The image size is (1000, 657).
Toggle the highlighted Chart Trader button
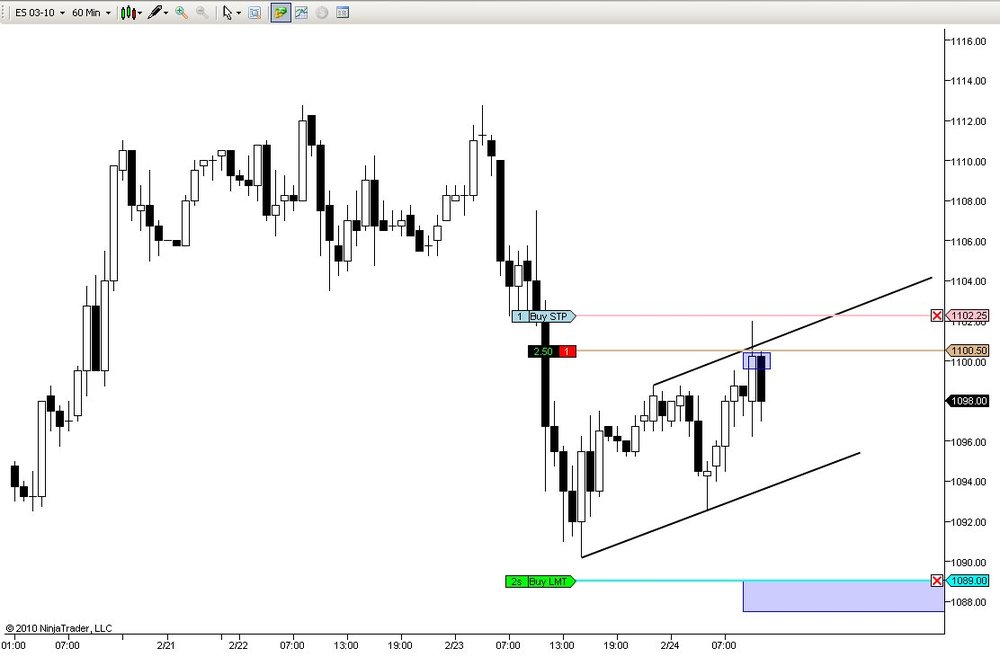(x=281, y=12)
